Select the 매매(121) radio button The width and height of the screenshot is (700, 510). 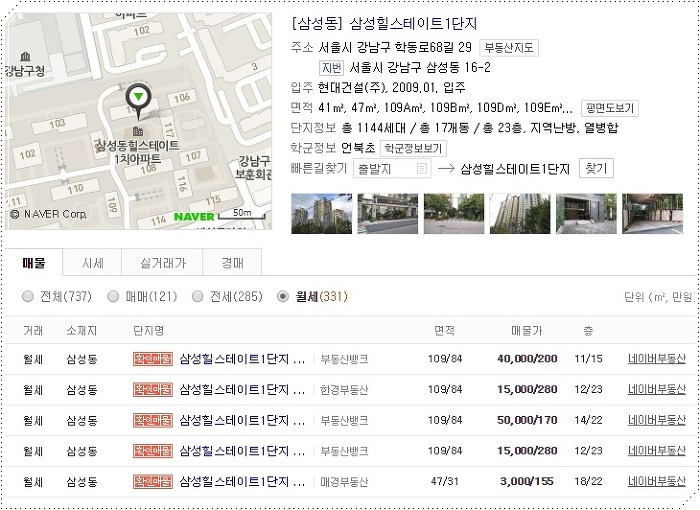[x=113, y=297]
